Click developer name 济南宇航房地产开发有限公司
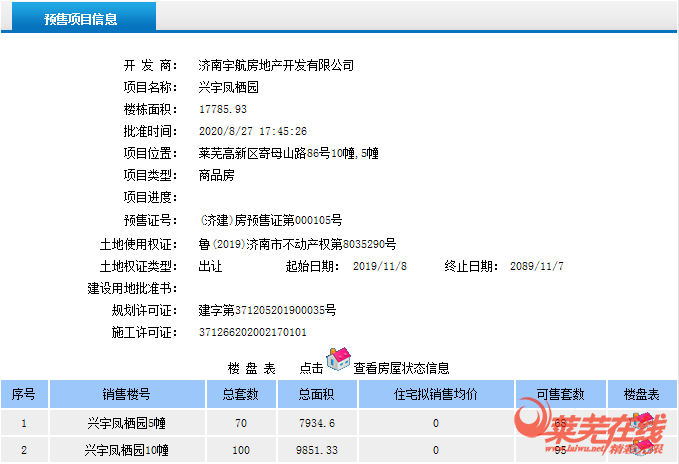Viewport: 679px width, 464px height. click(276, 65)
